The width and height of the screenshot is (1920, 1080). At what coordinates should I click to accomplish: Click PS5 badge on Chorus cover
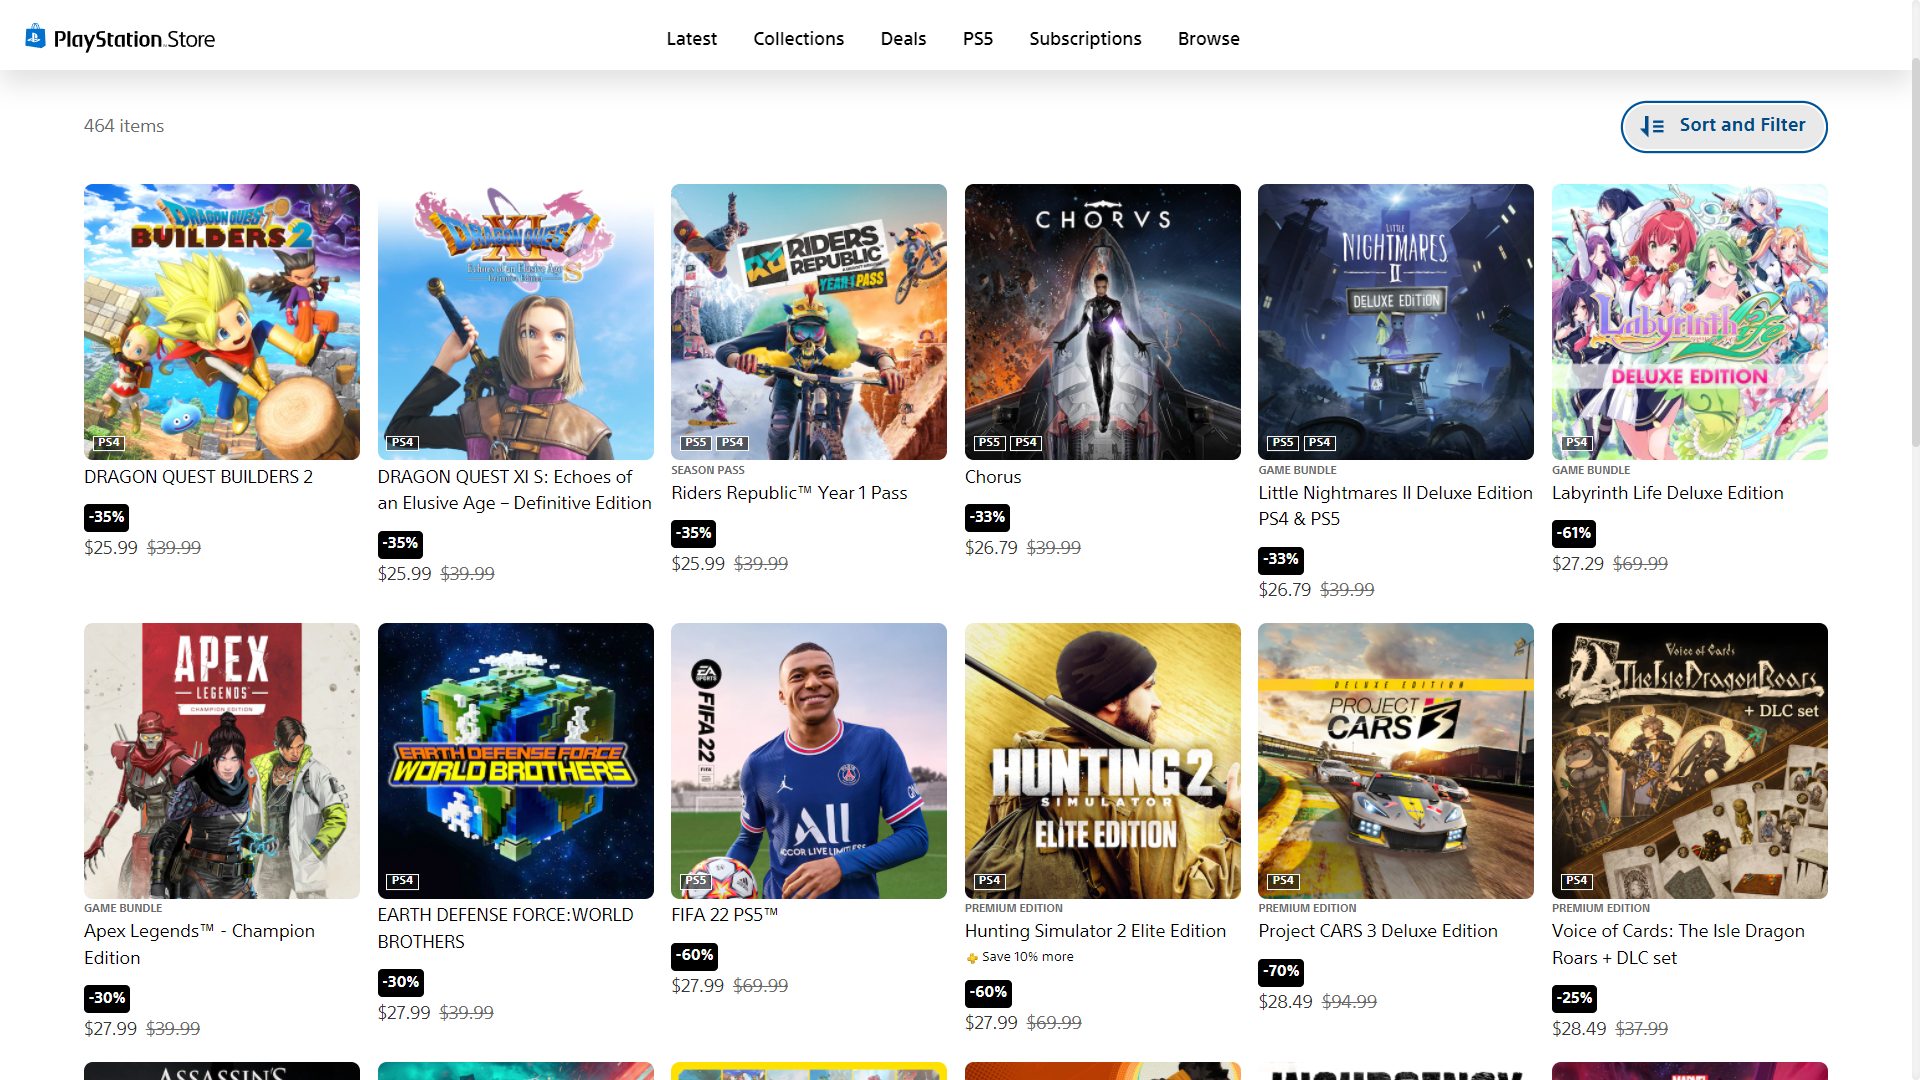(x=989, y=442)
